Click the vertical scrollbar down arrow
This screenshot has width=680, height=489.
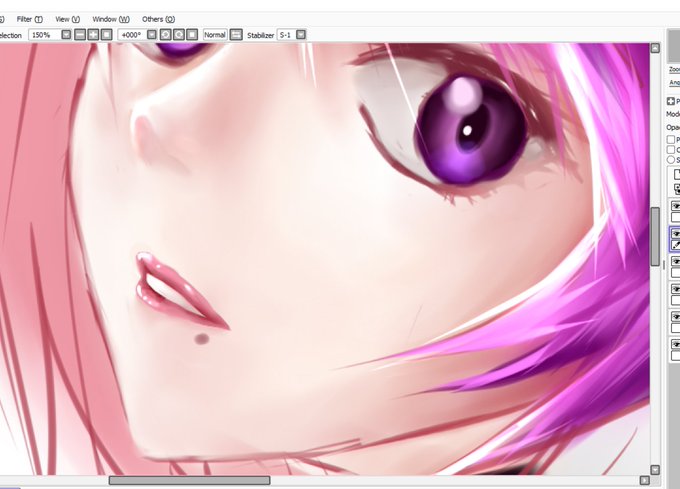[x=655, y=470]
